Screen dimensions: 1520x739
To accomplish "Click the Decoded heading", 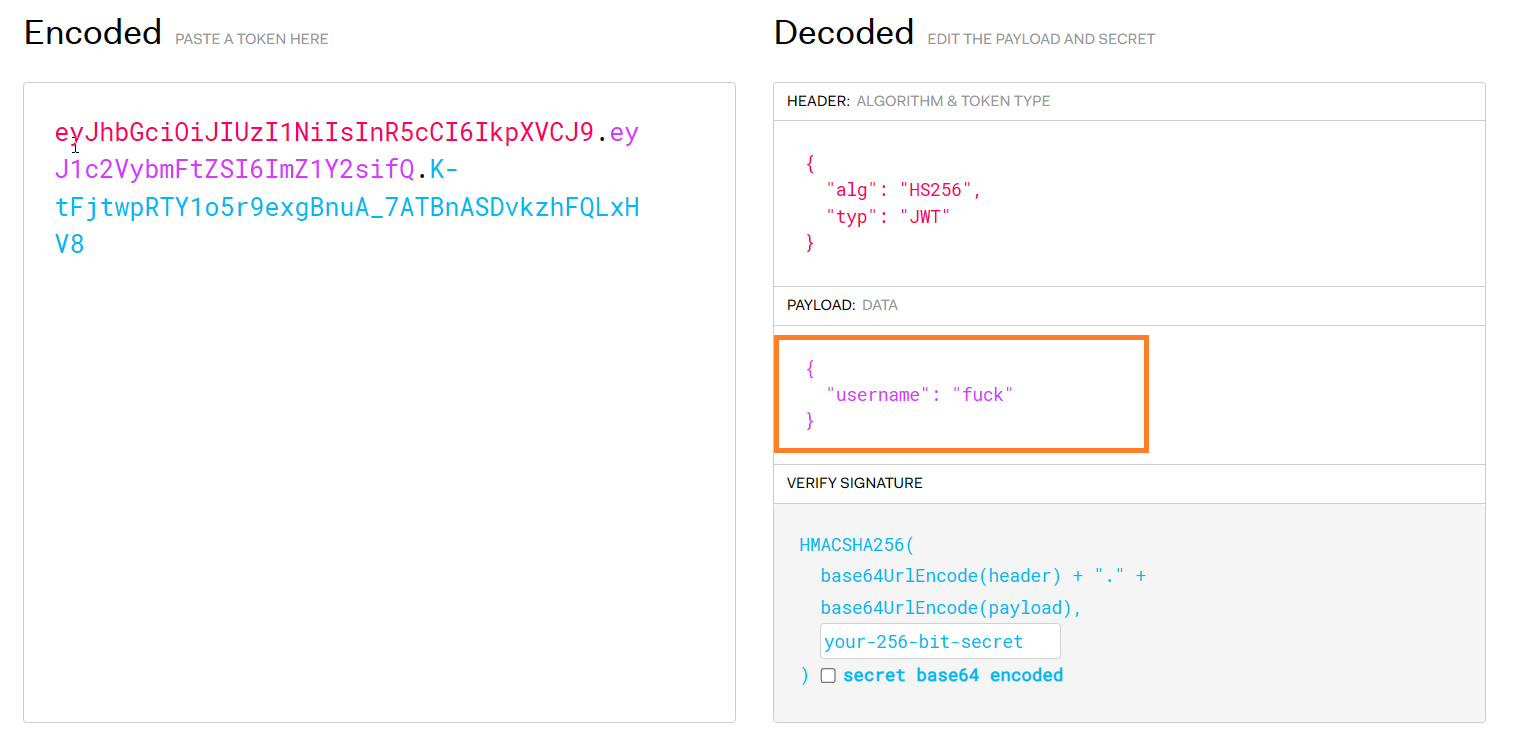I will coord(843,33).
